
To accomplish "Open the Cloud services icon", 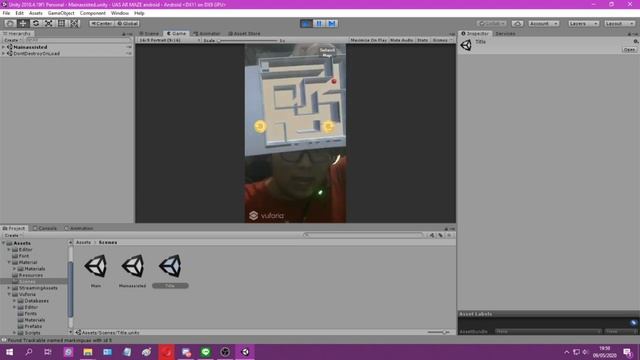I will 518,23.
